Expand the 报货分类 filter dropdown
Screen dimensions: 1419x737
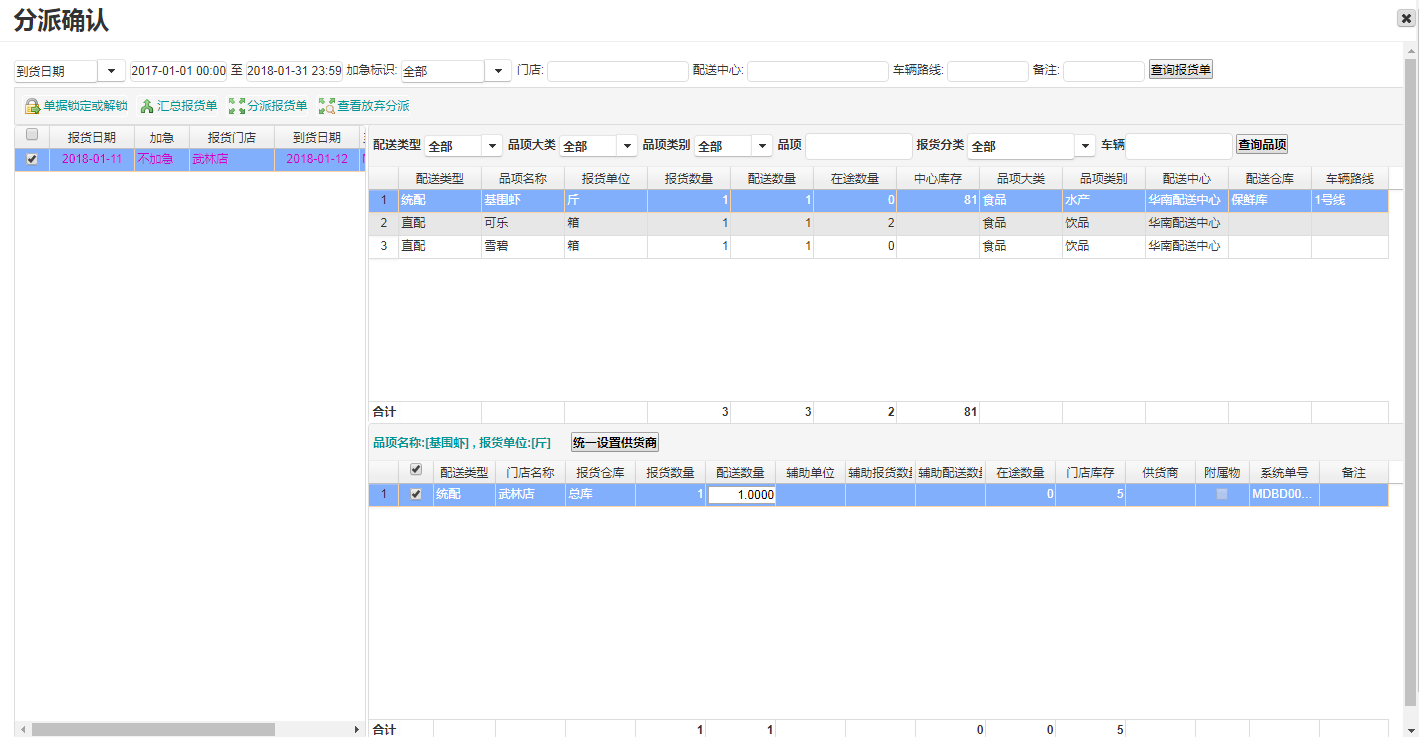[x=1085, y=146]
